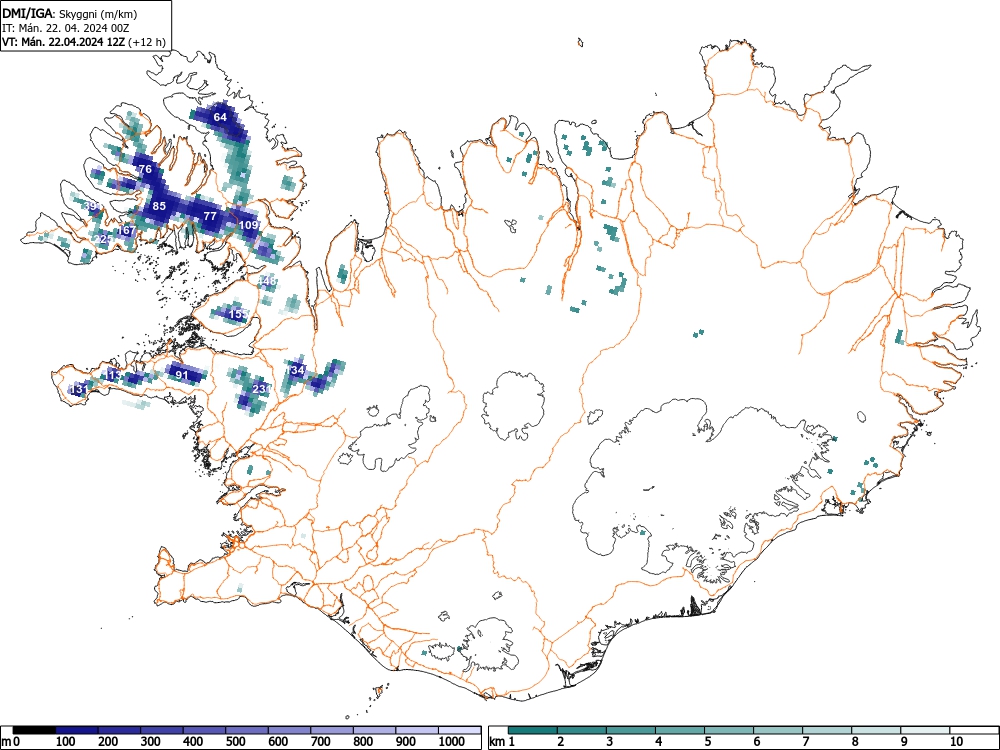Click the metre legend label '700'
This screenshot has height=750, width=1000.
click(x=320, y=741)
